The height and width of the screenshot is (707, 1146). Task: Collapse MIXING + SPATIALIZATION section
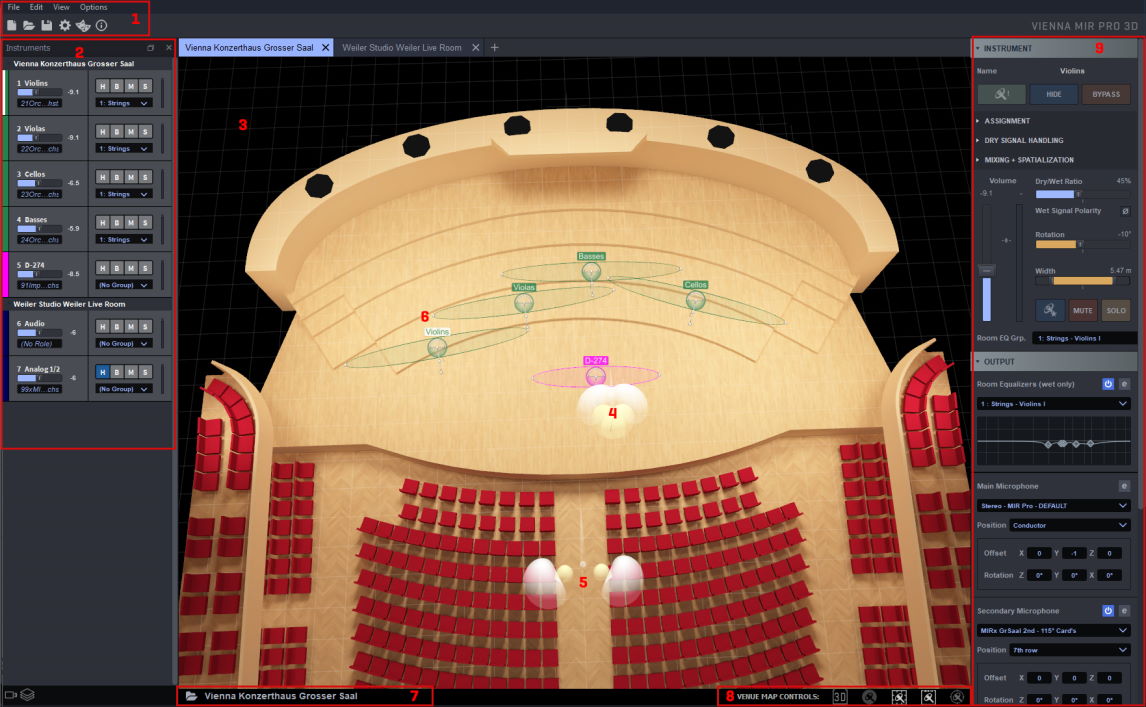click(x=1028, y=160)
